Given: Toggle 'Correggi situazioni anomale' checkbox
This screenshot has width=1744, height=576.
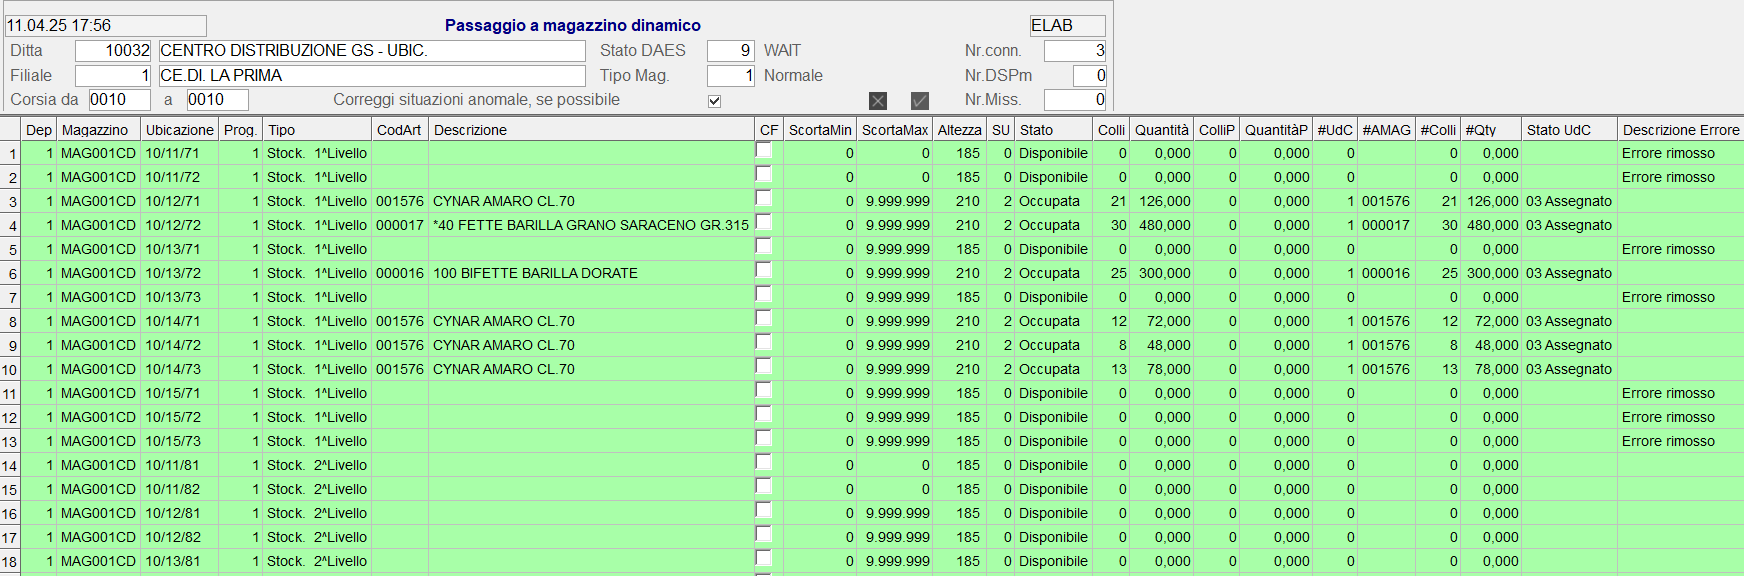Looking at the screenshot, I should point(714,101).
